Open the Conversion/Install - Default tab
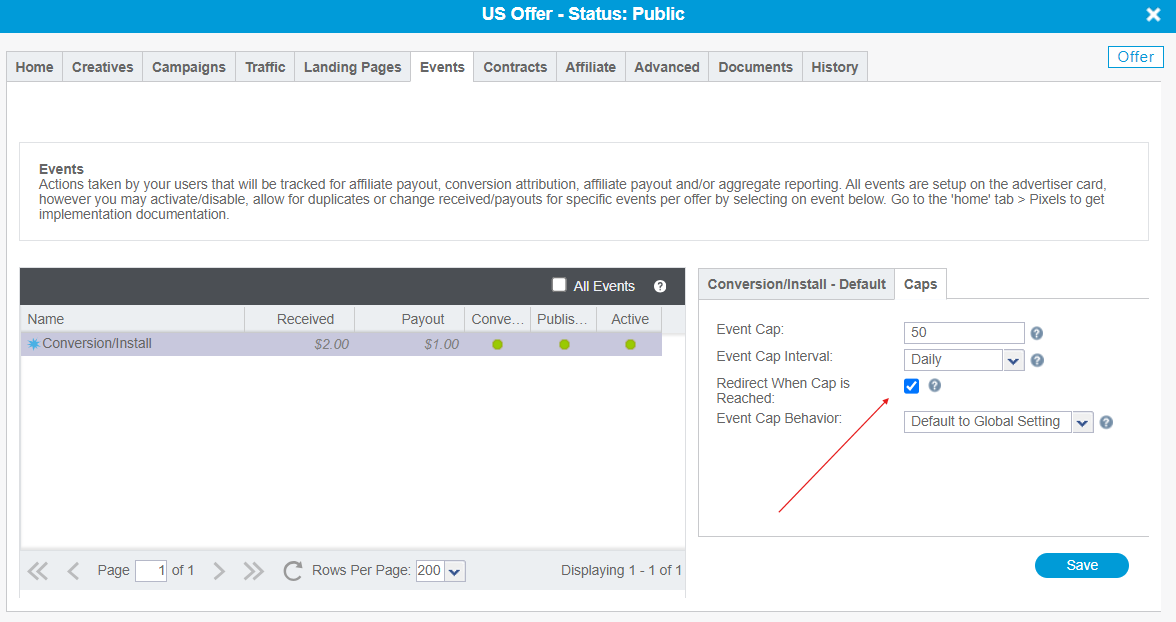 [x=796, y=284]
